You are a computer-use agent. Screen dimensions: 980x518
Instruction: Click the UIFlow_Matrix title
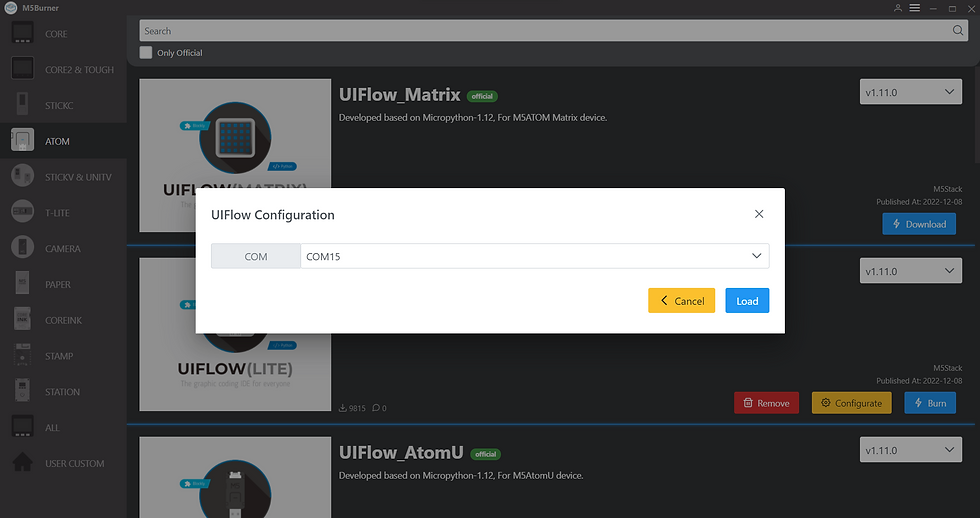[399, 94]
